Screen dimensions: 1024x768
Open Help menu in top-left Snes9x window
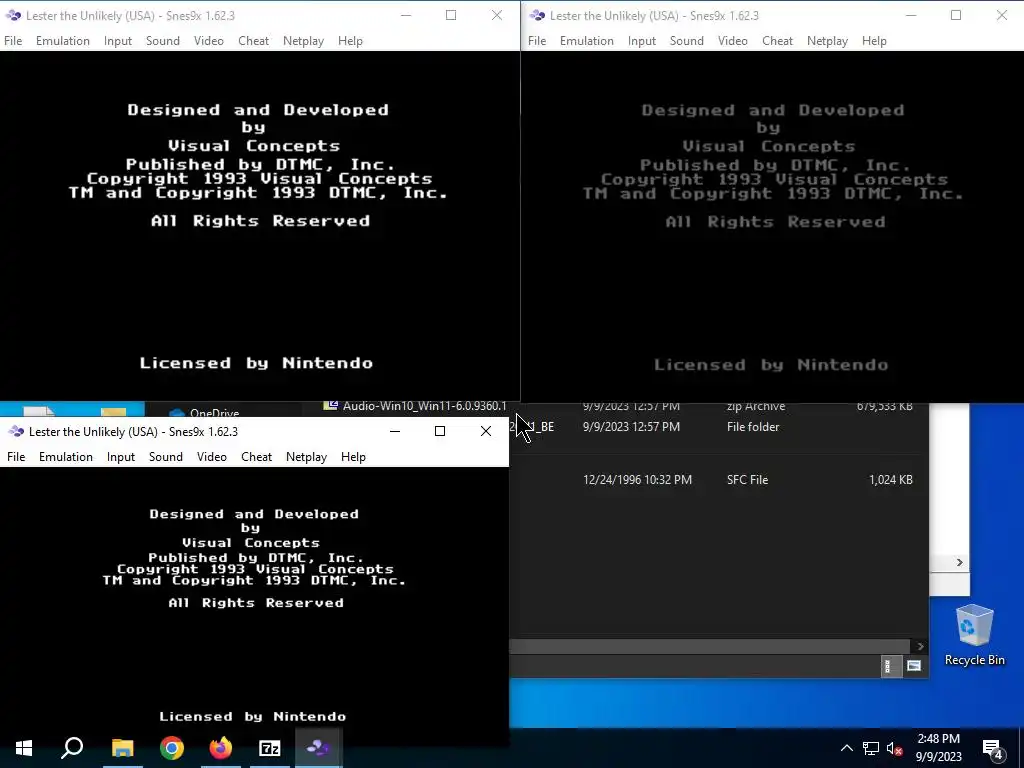[350, 40]
